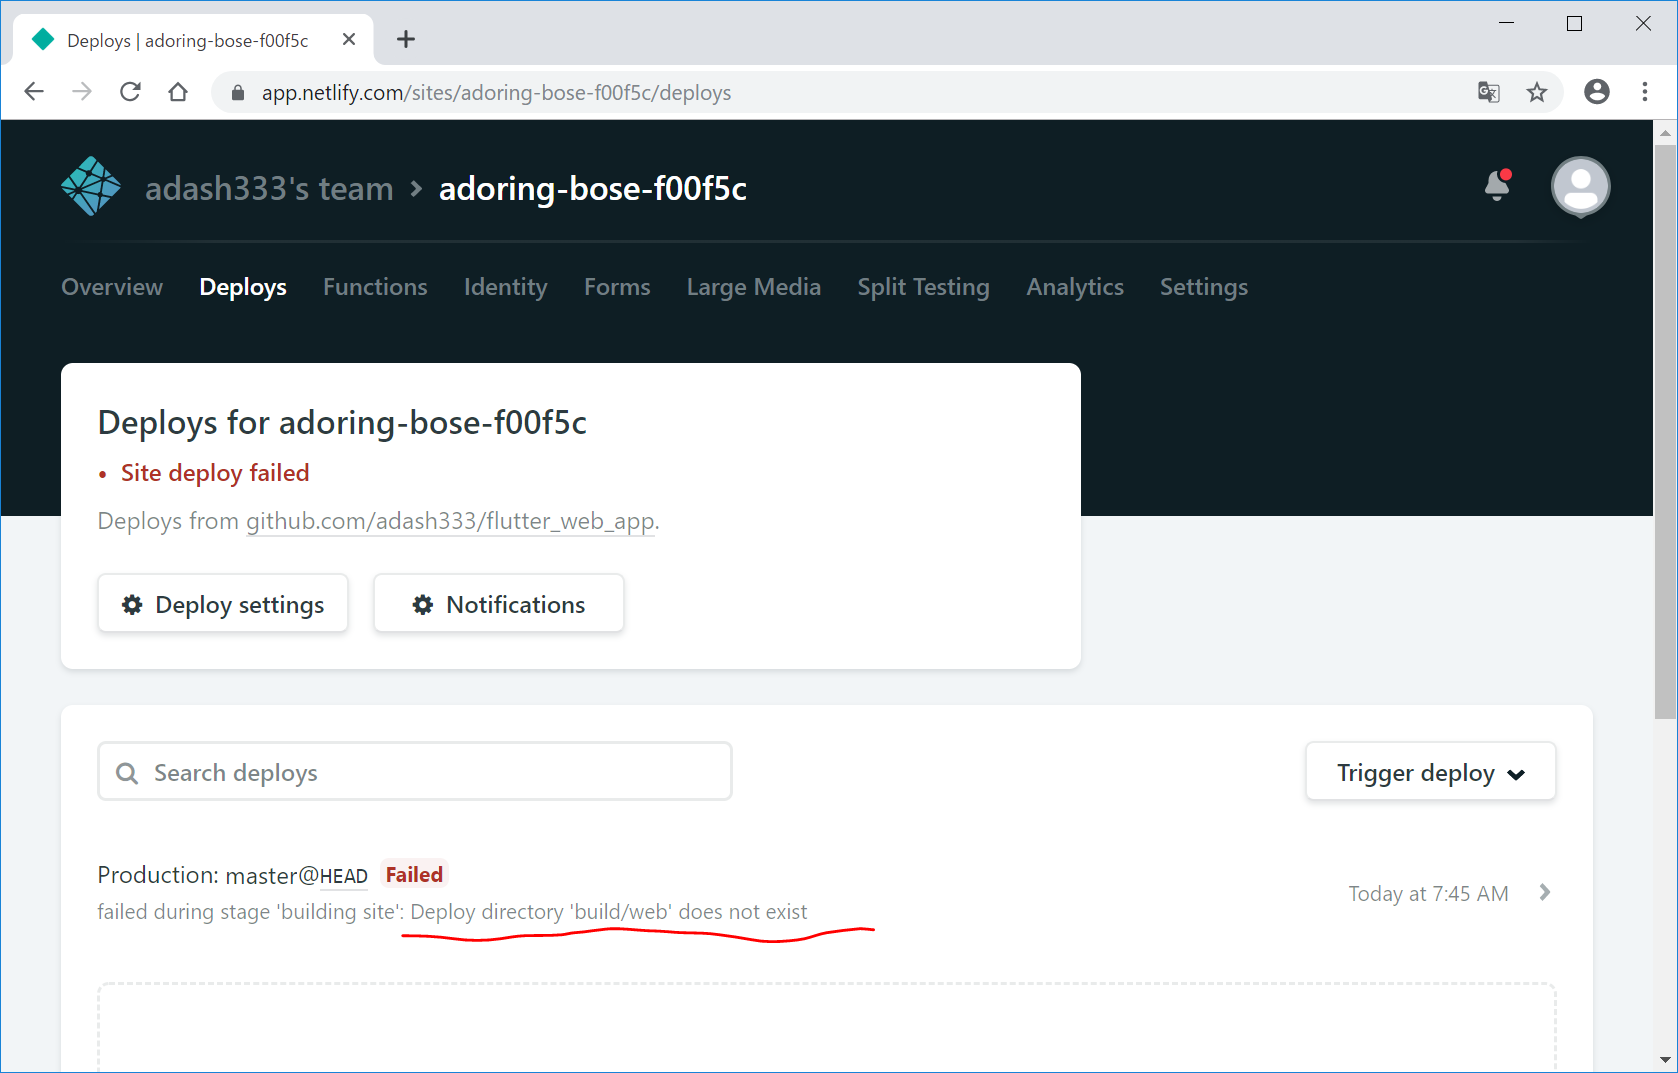Open the notifications bell
The image size is (1678, 1073).
(1497, 186)
